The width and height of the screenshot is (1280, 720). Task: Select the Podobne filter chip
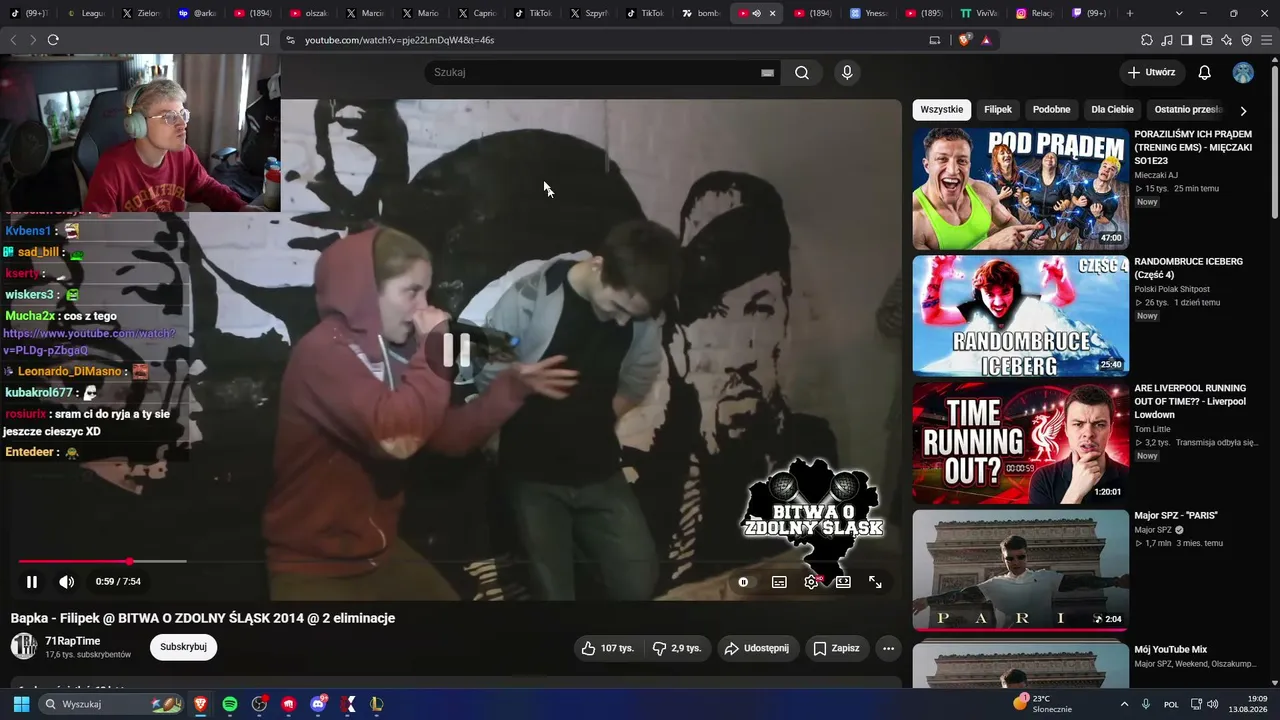[1052, 110]
